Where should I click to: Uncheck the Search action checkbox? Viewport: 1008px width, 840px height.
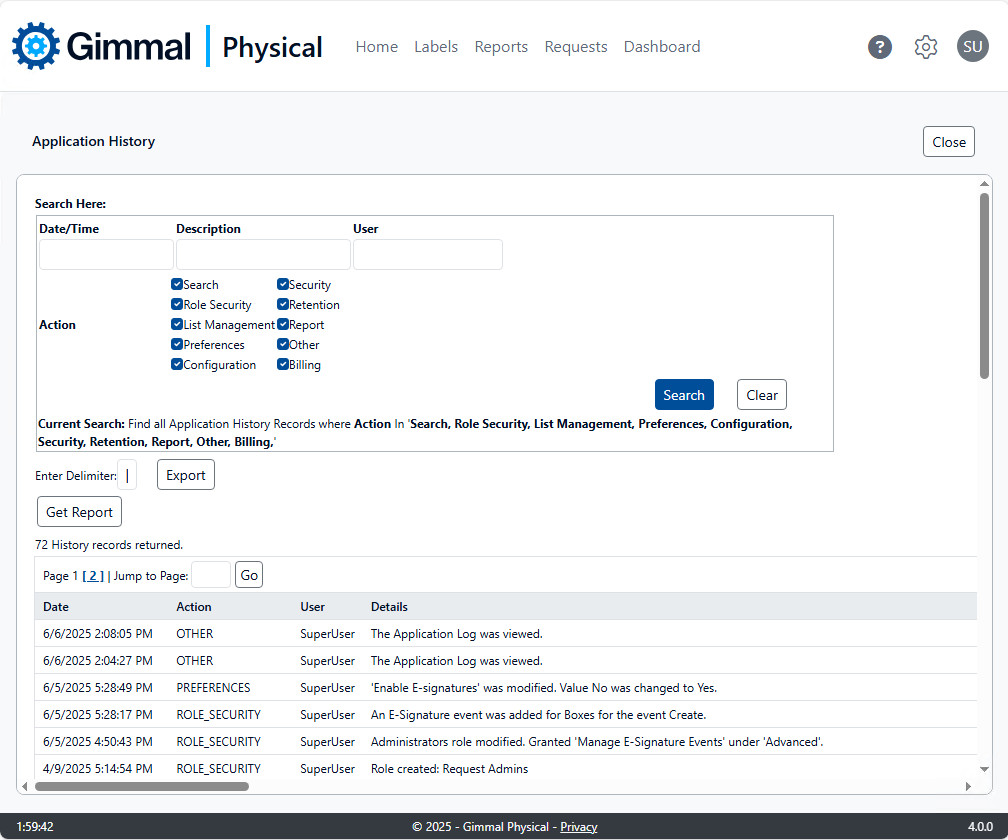click(177, 284)
